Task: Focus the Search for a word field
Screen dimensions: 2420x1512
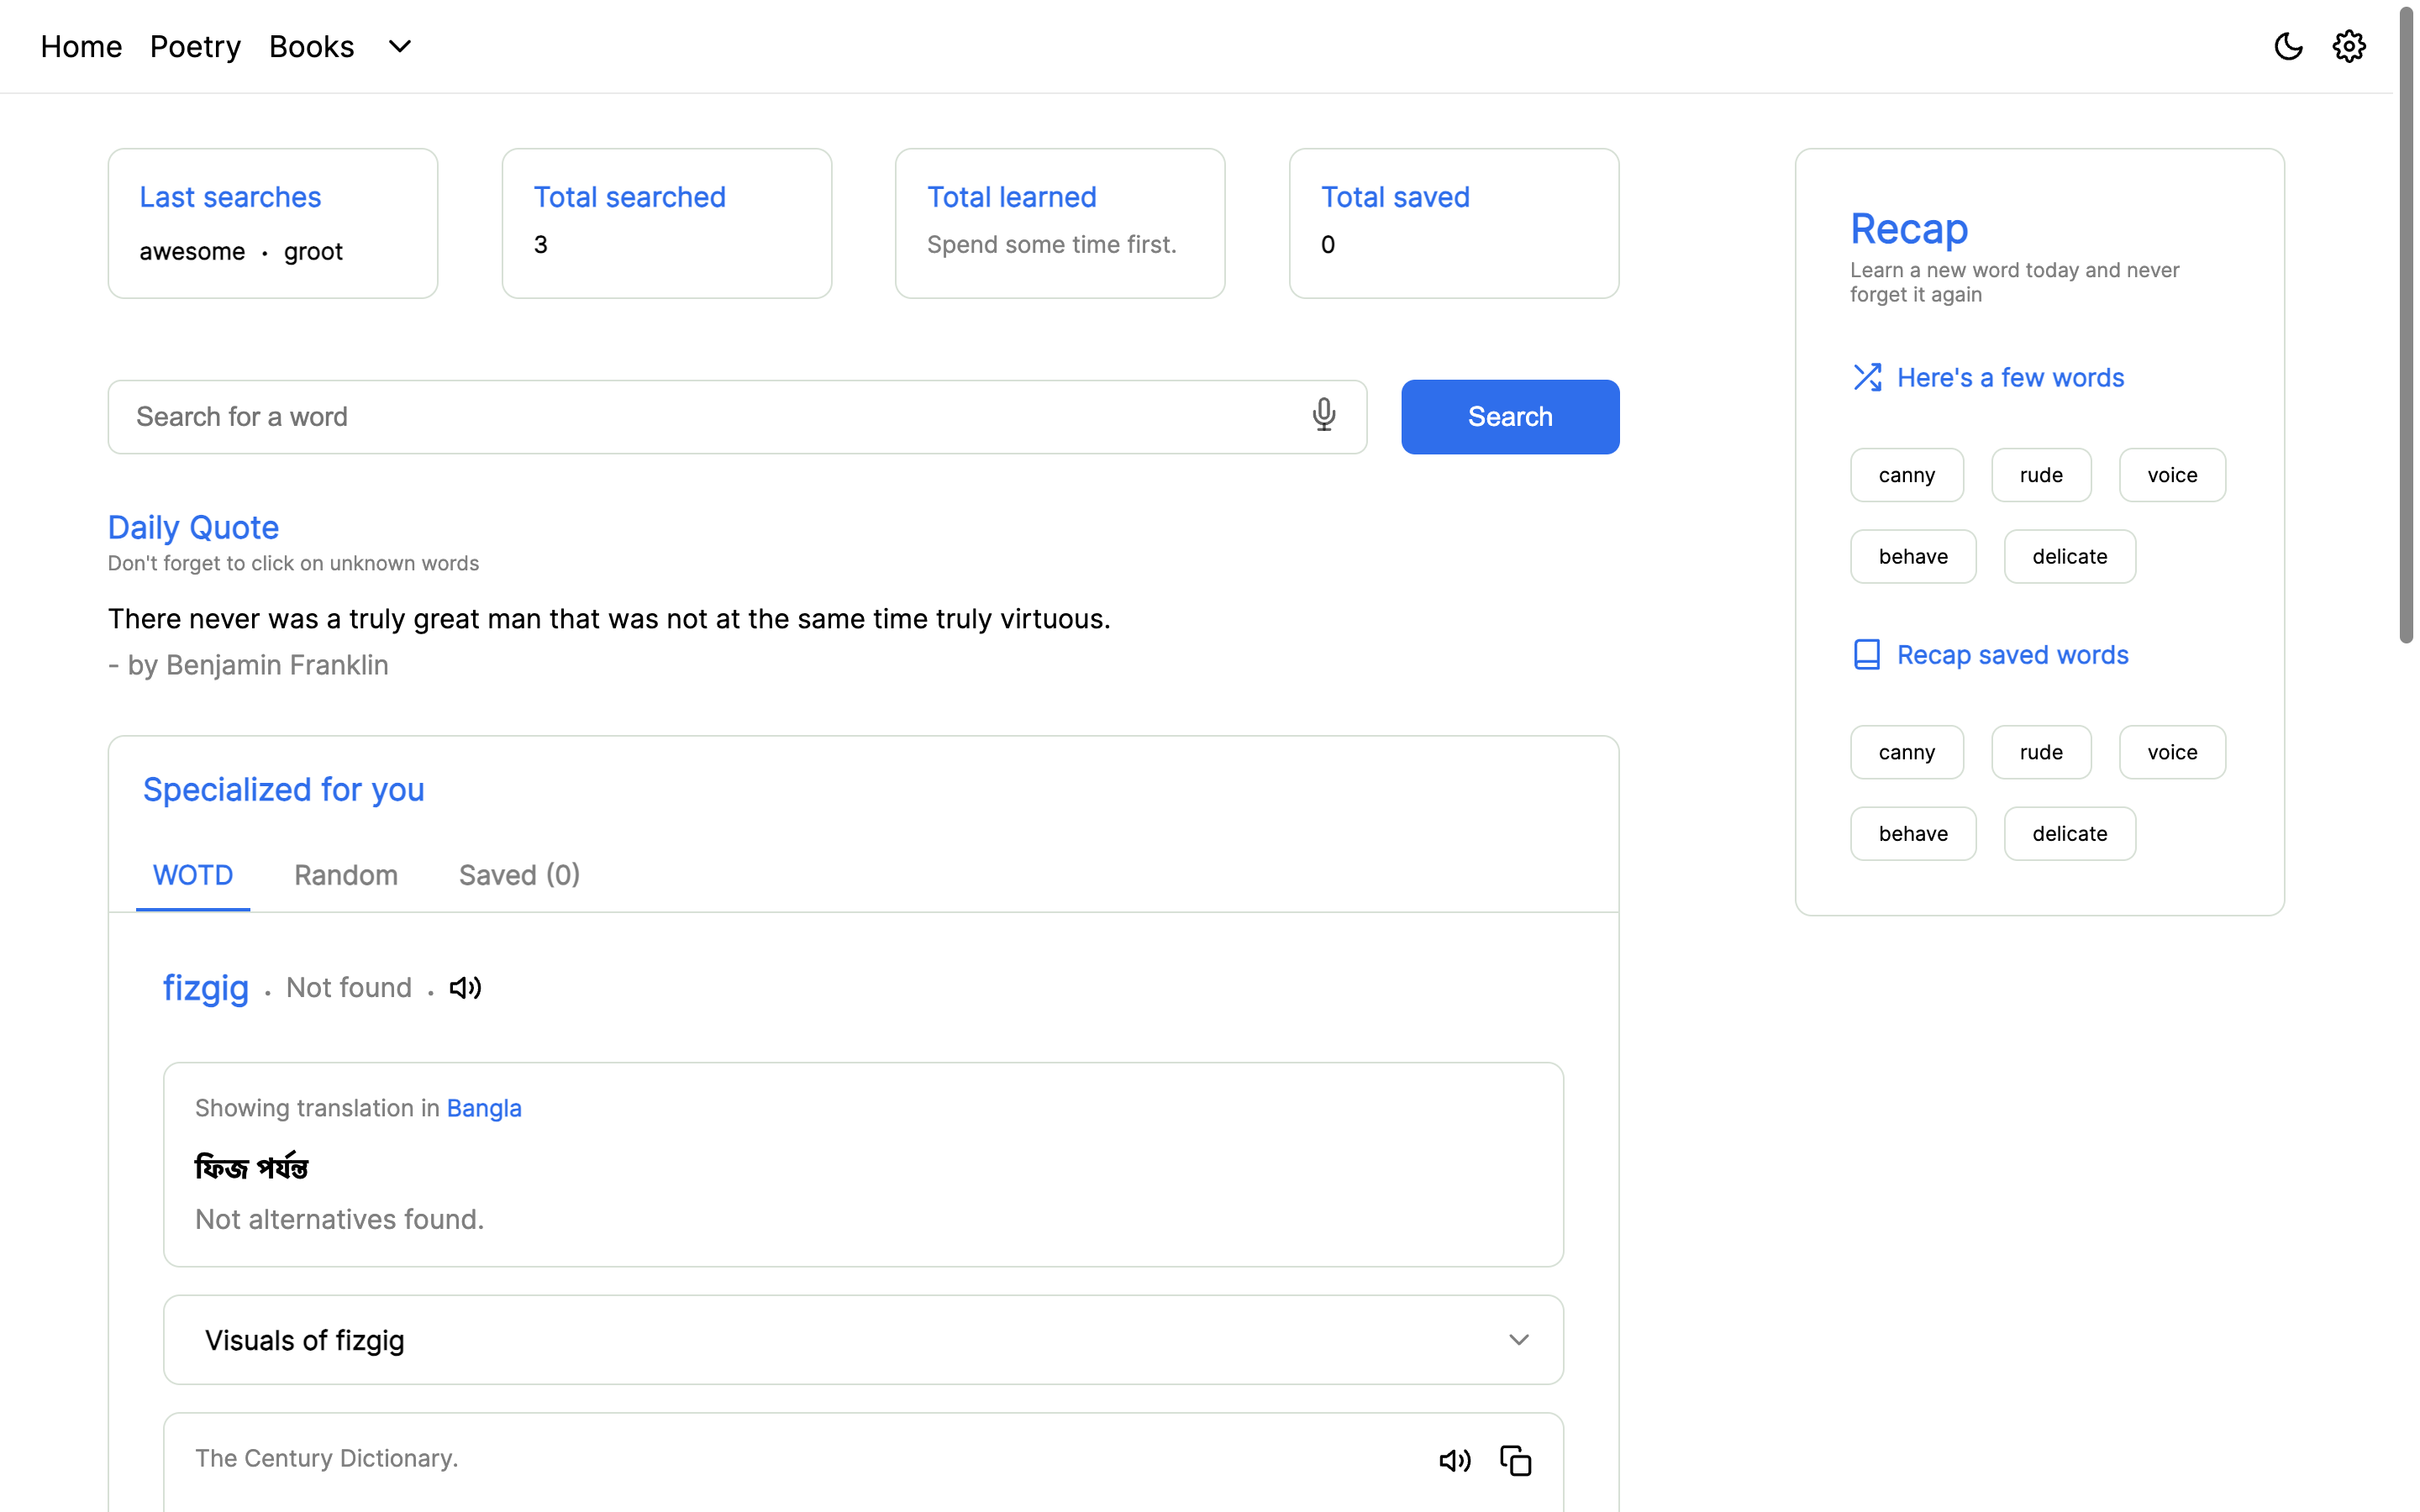Action: [700, 416]
